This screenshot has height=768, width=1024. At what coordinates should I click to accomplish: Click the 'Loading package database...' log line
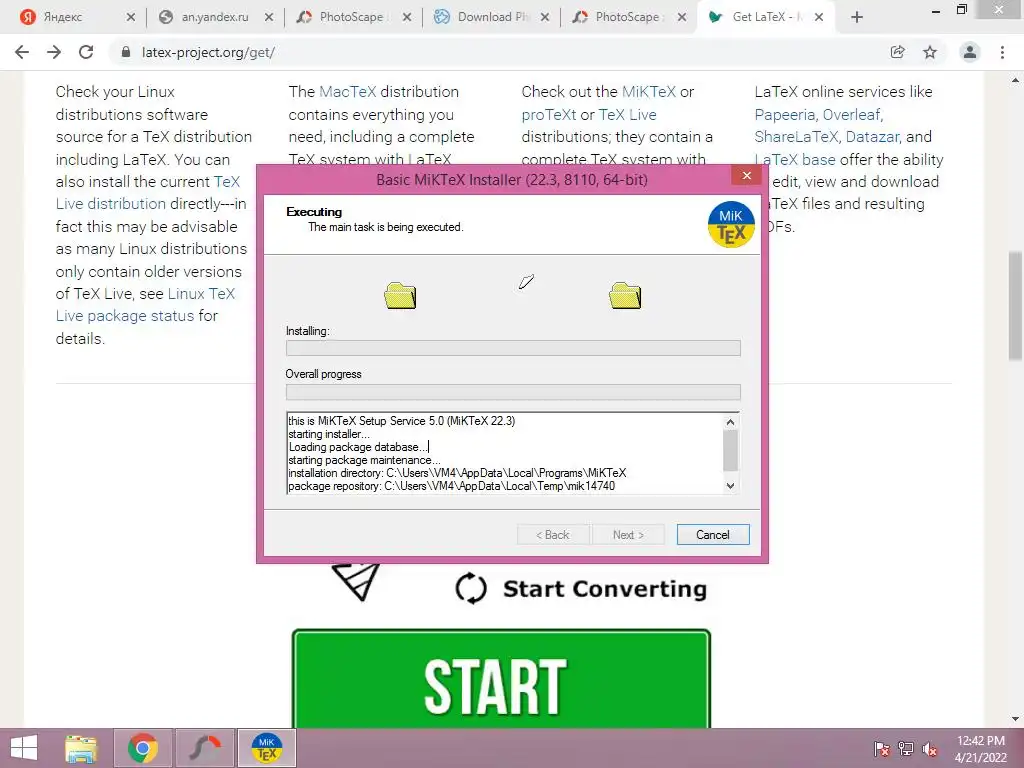358,447
